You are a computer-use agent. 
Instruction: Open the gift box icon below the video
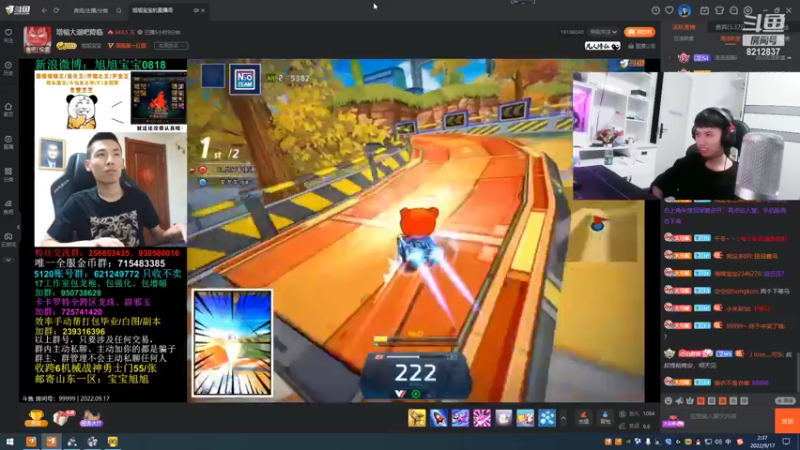click(64, 418)
